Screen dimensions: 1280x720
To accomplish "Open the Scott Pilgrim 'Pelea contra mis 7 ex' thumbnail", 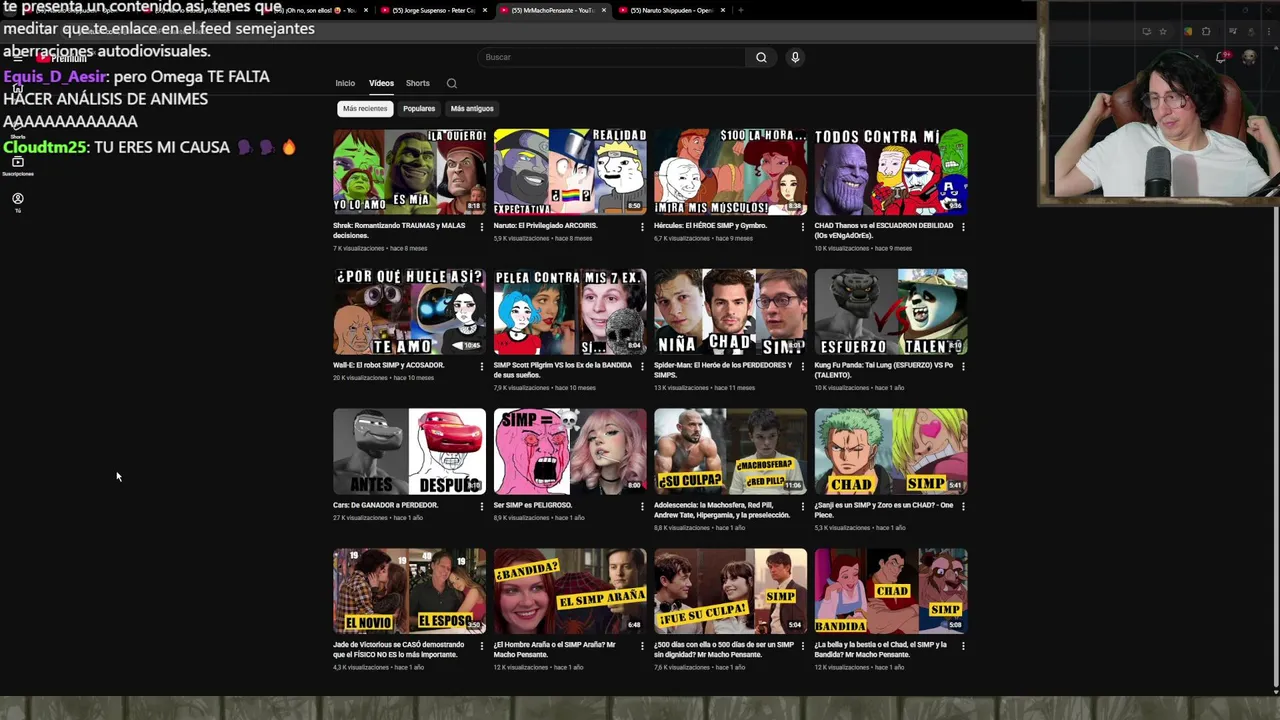I will (x=570, y=312).
